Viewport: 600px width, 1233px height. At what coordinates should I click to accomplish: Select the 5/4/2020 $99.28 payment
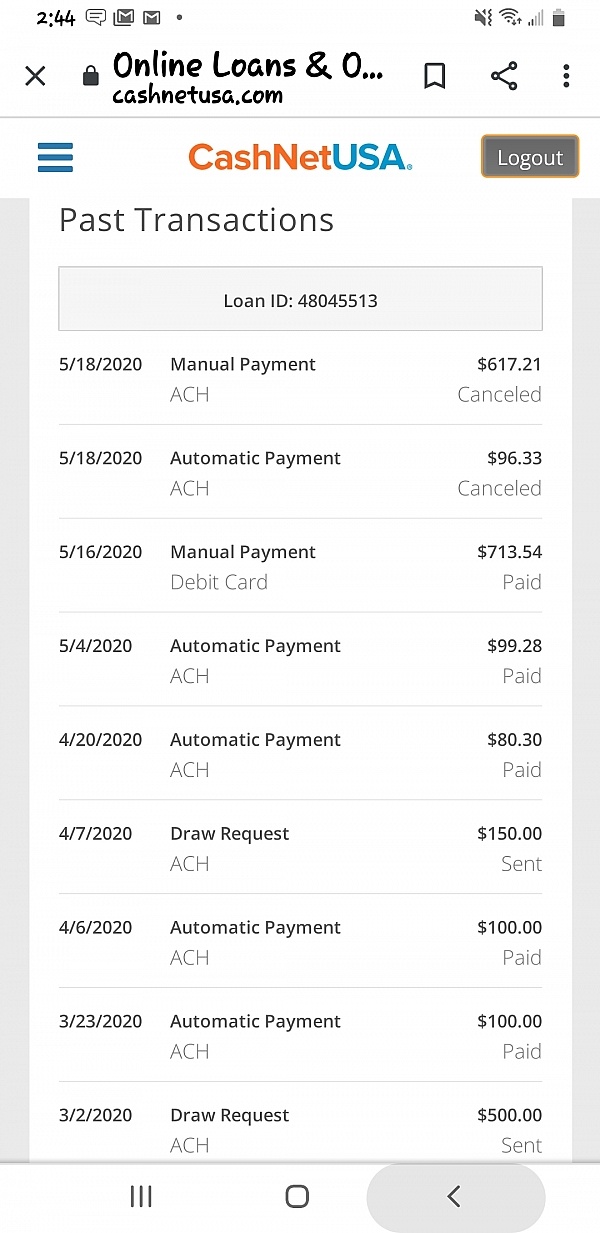[300, 660]
